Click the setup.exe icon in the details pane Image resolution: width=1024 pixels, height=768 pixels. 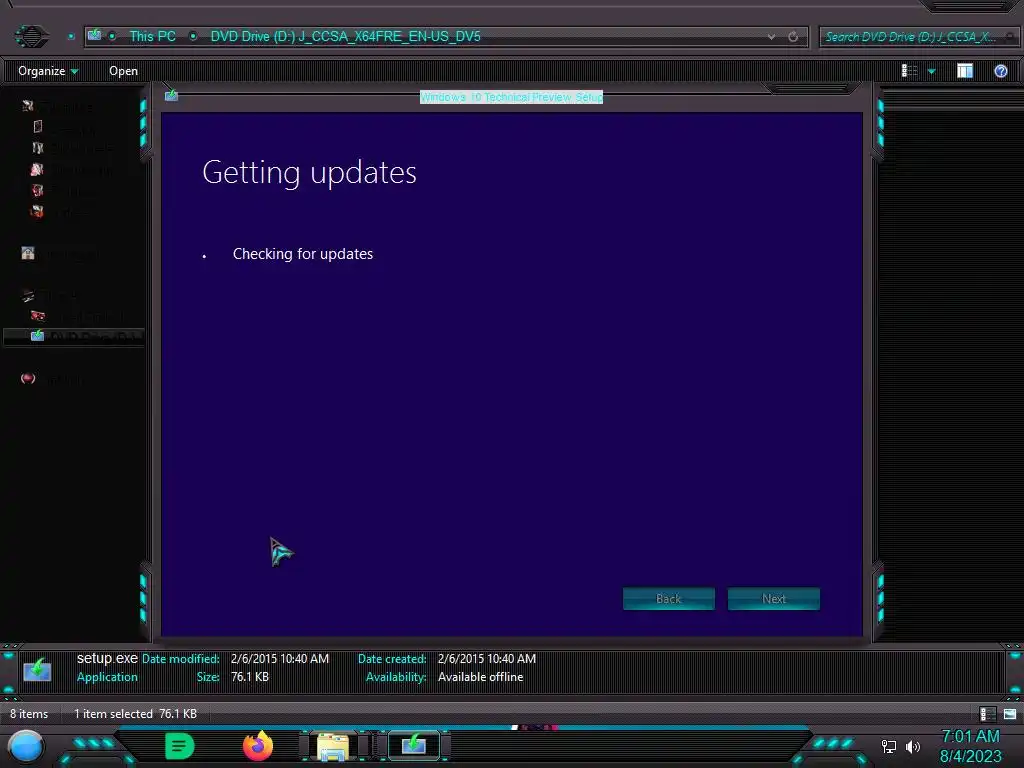point(37,670)
